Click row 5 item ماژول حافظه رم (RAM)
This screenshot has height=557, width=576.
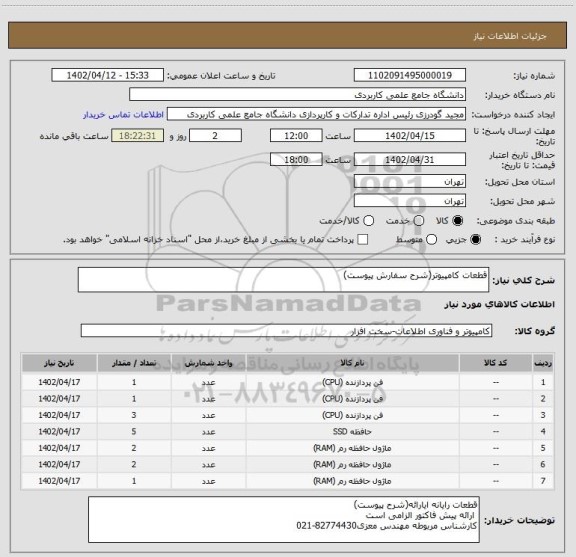pyautogui.click(x=352, y=448)
